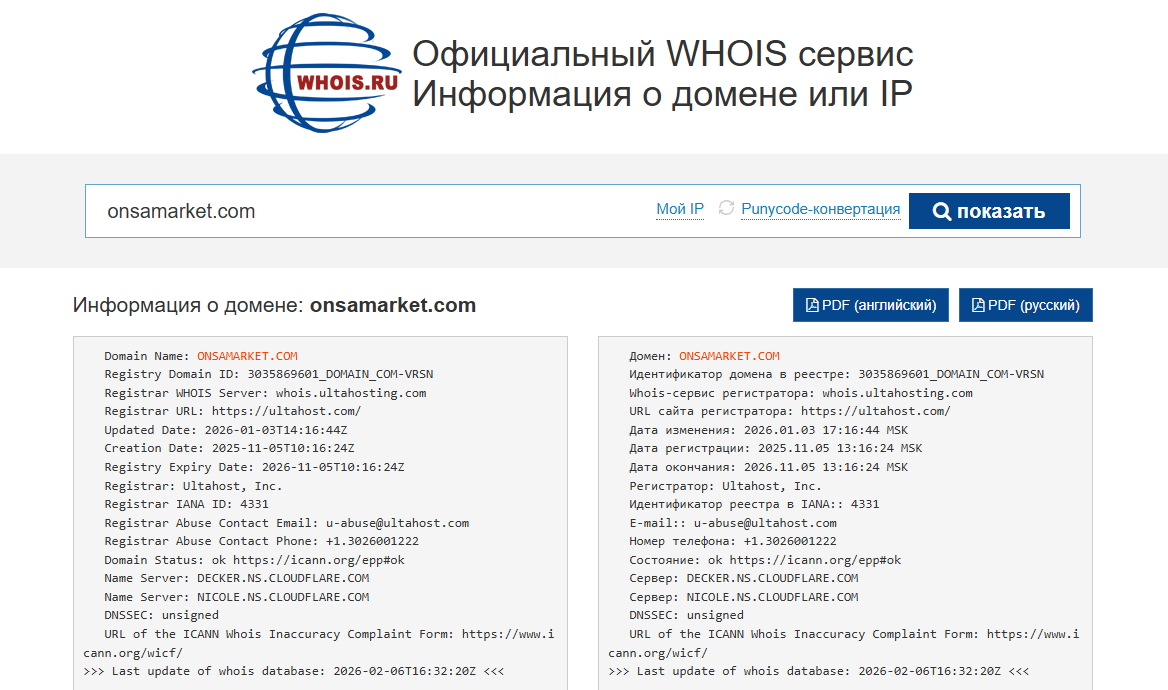Image resolution: width=1168 pixels, height=690 pixels.
Task: Click Registrar WHOIS Server whois.ultahosting.com line
Action: [265, 393]
